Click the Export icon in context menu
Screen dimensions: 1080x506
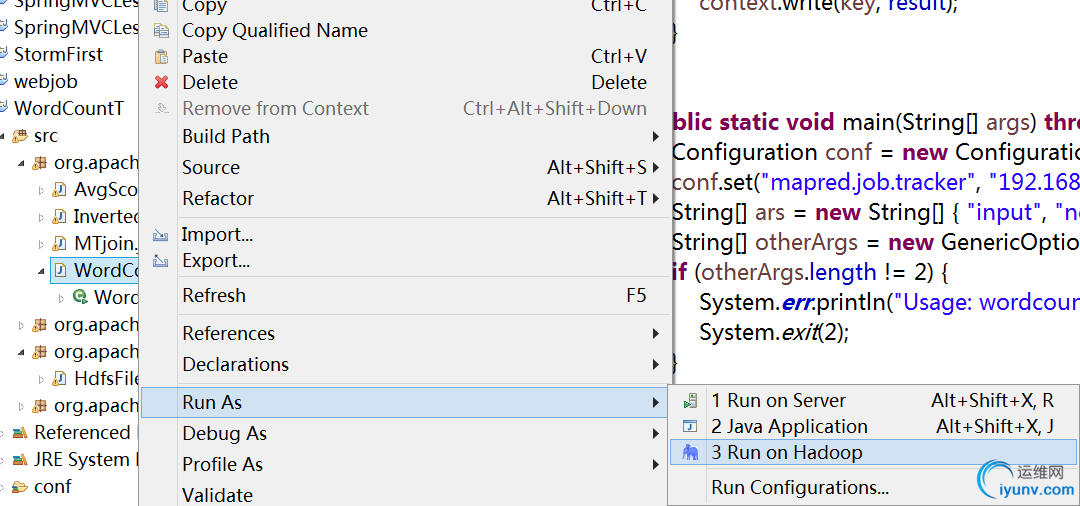click(161, 262)
